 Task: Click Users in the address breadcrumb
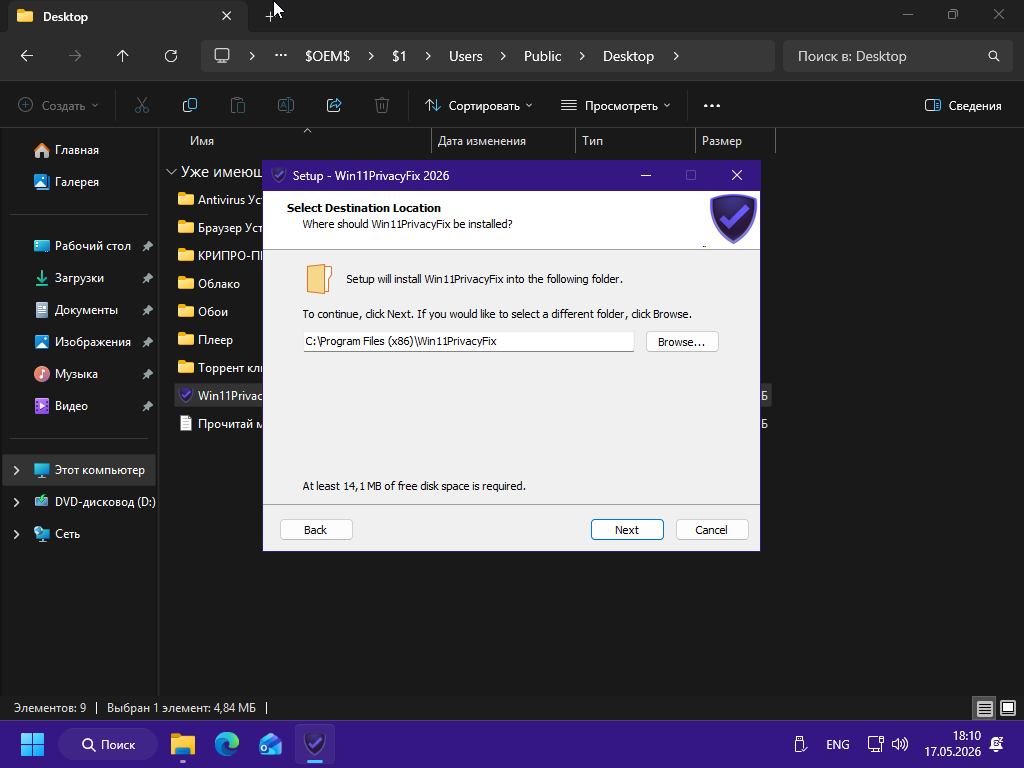466,56
